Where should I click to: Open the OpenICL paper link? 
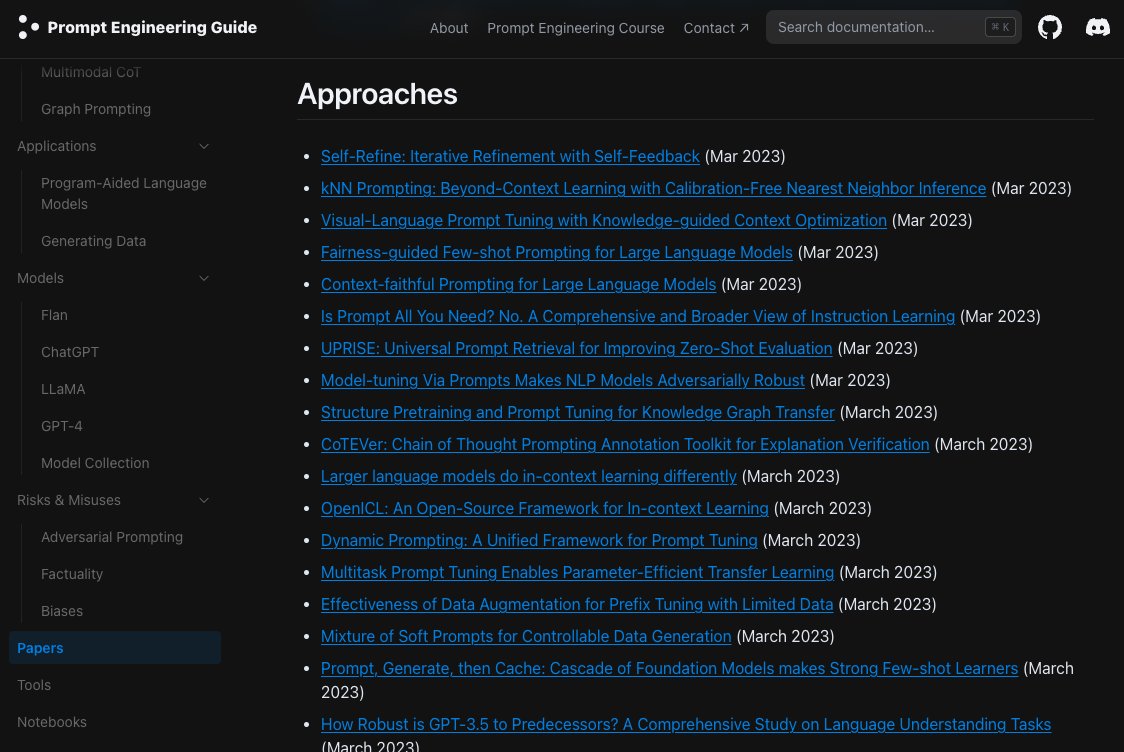click(x=545, y=508)
